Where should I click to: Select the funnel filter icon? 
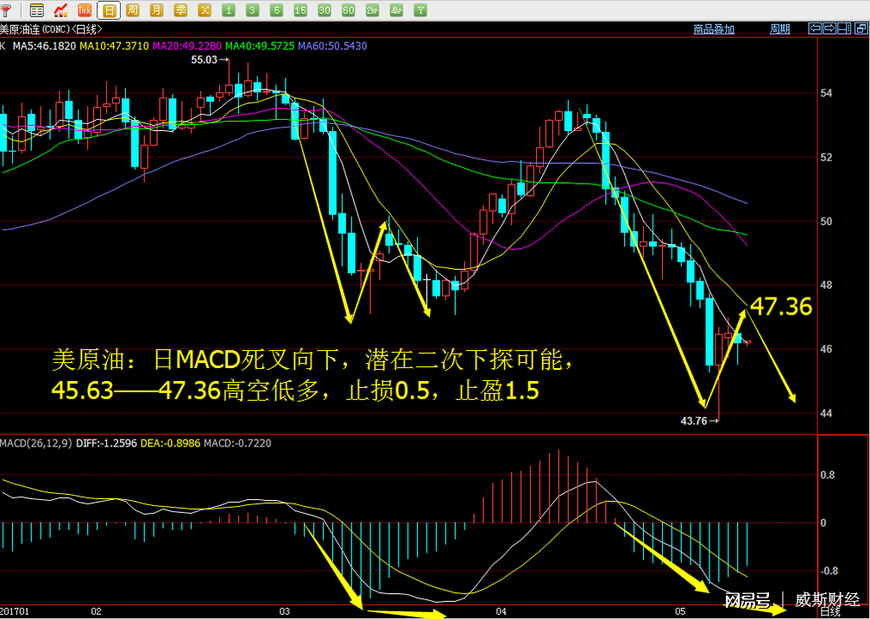pos(8,9)
